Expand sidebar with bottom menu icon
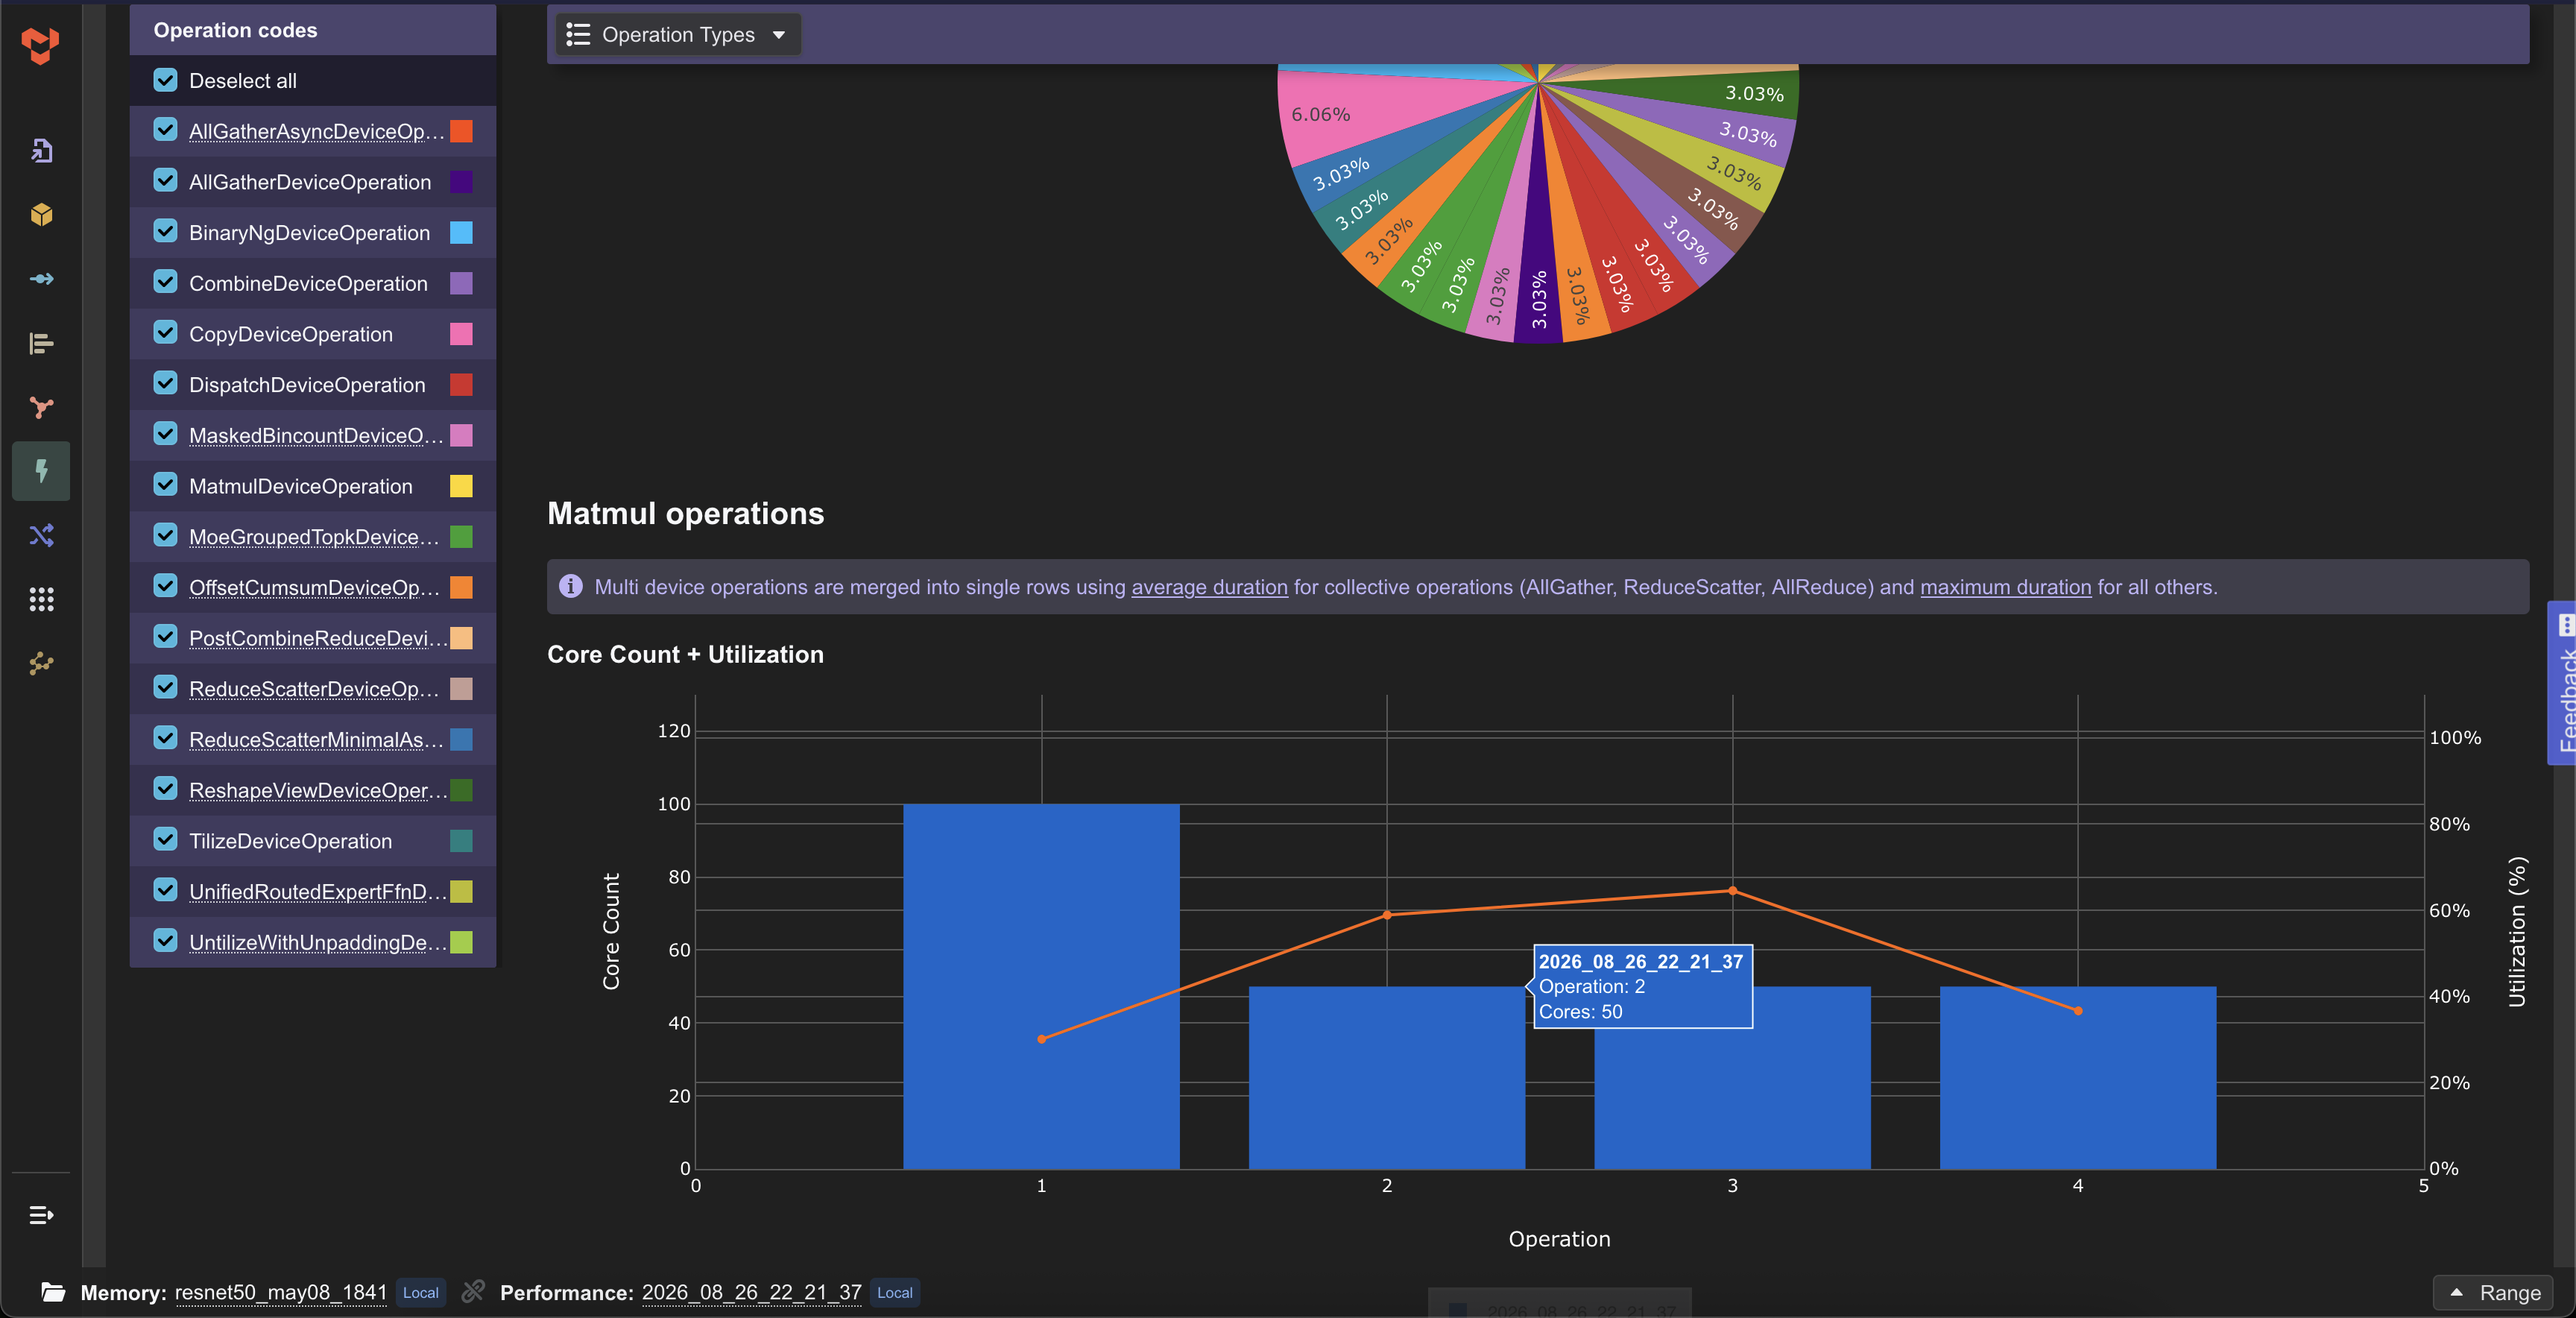Image resolution: width=2576 pixels, height=1318 pixels. (x=41, y=1215)
